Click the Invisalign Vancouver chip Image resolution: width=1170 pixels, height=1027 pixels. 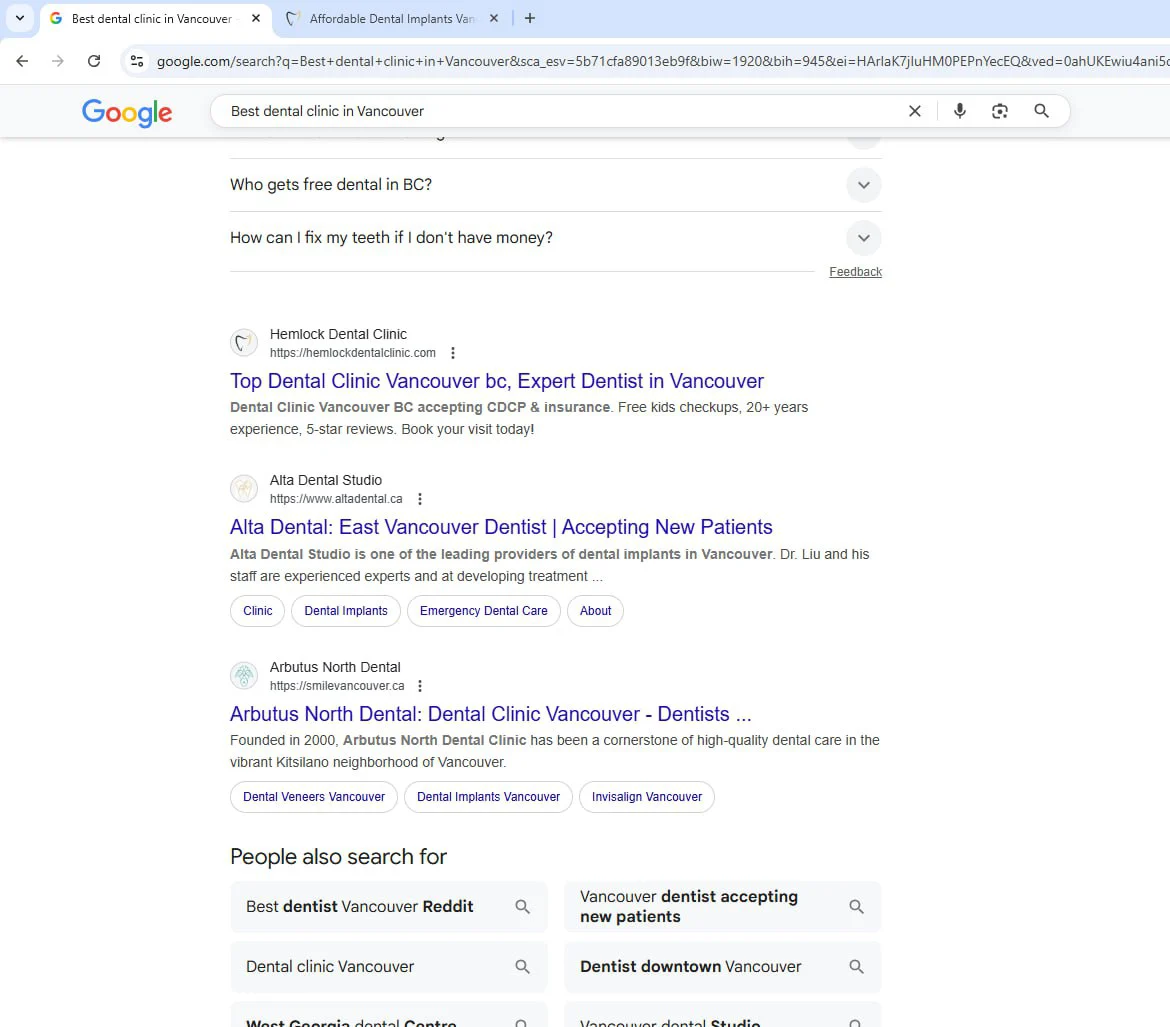click(647, 796)
